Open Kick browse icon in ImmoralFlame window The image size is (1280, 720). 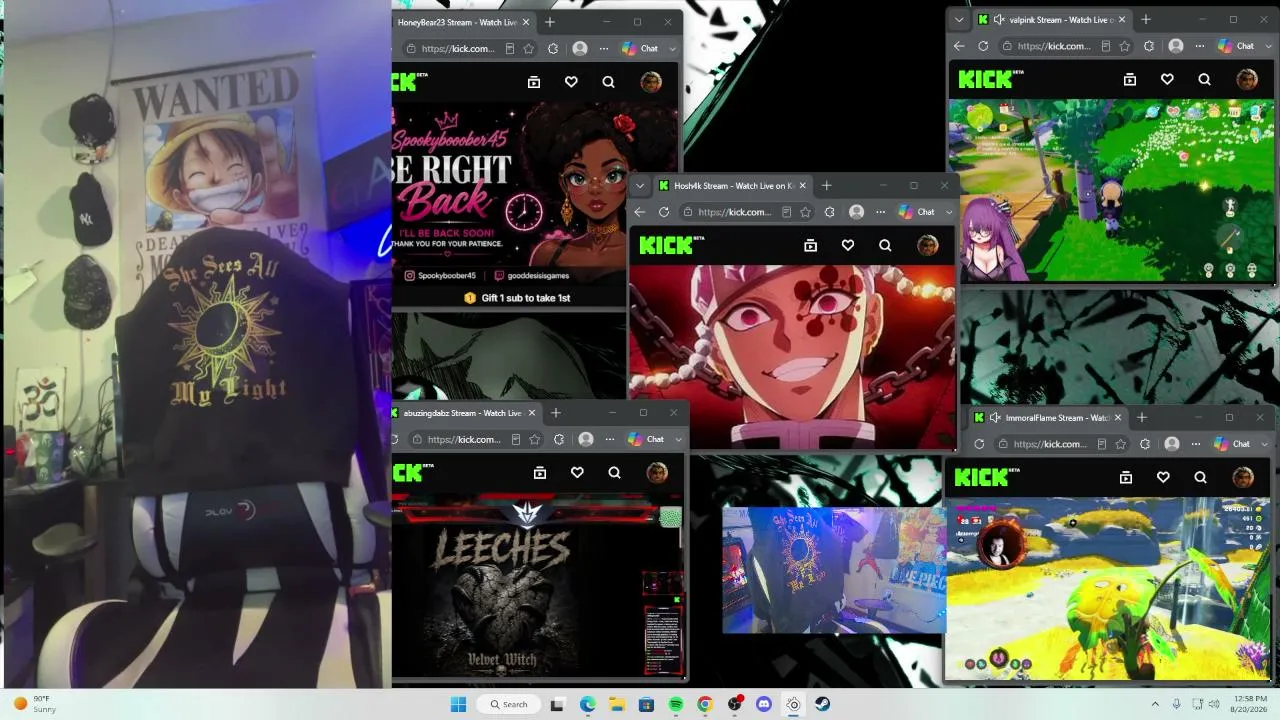point(1126,477)
